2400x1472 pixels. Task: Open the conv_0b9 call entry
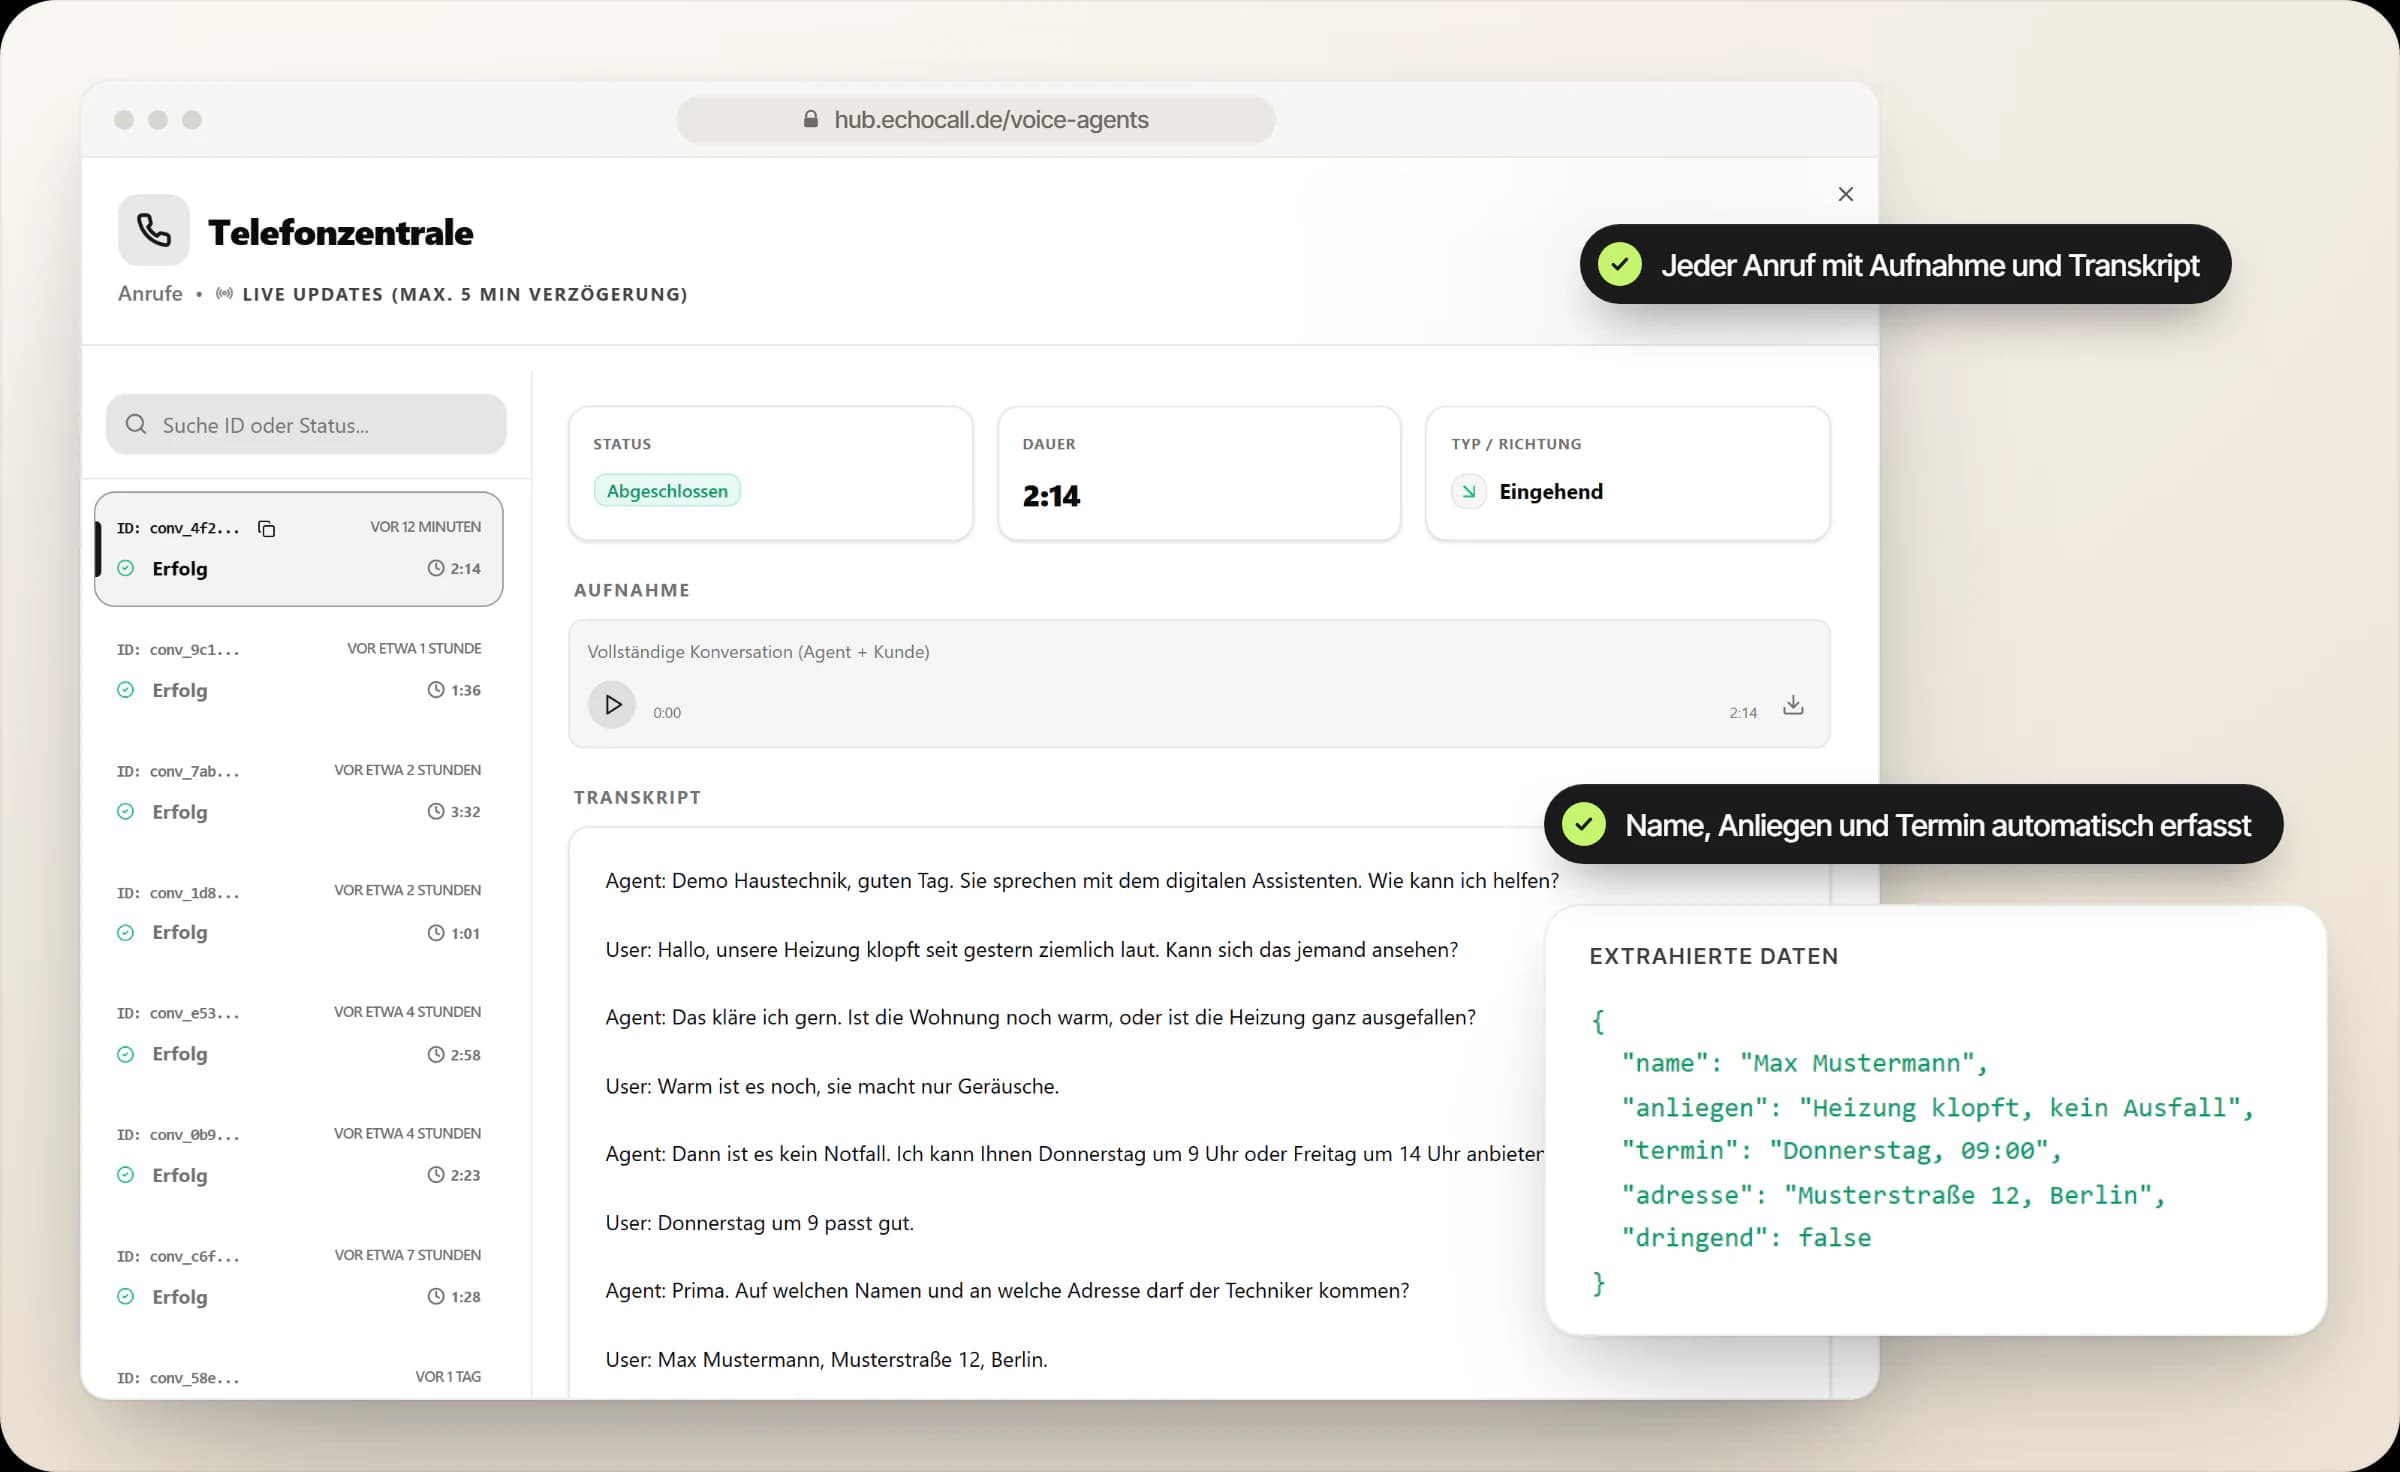(298, 1155)
